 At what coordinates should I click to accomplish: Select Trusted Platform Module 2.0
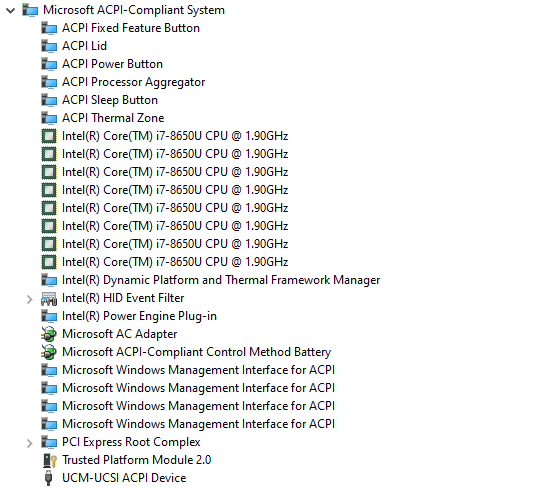pos(137,460)
